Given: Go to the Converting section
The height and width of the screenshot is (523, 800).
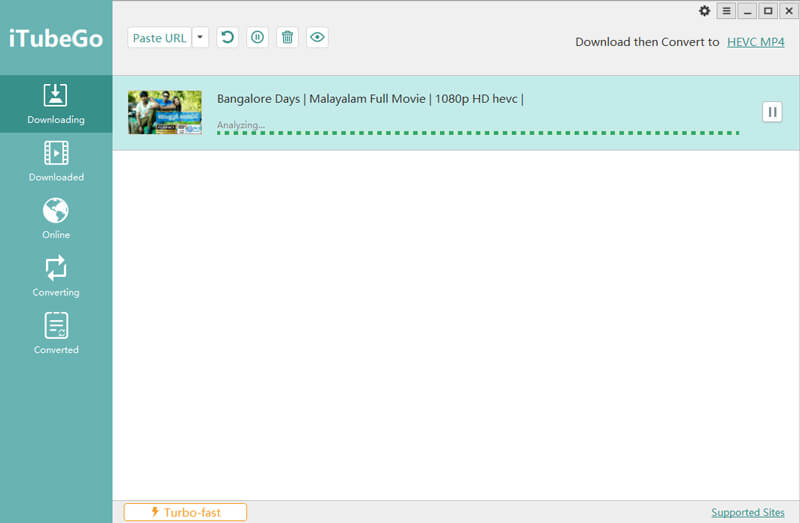Looking at the screenshot, I should pyautogui.click(x=56, y=276).
